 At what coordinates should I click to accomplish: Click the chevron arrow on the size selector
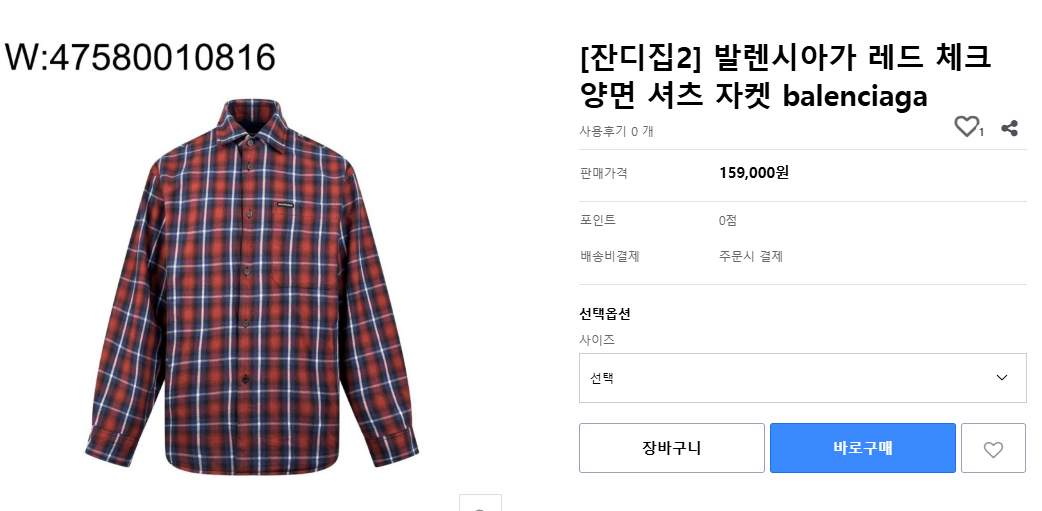coord(1002,378)
